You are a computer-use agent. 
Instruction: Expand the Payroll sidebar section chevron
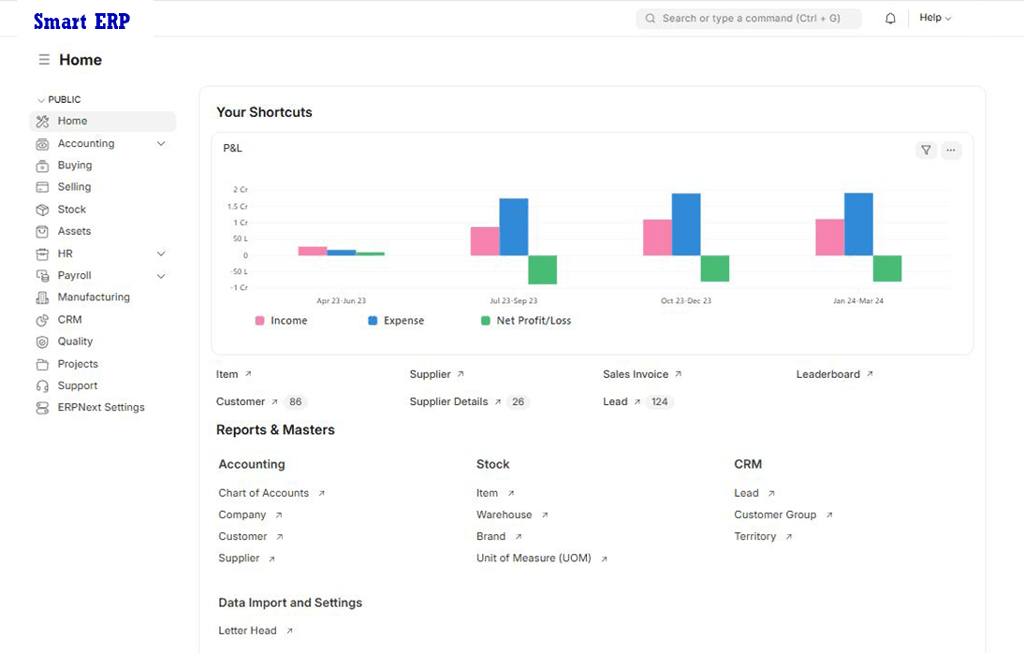[x=161, y=276]
